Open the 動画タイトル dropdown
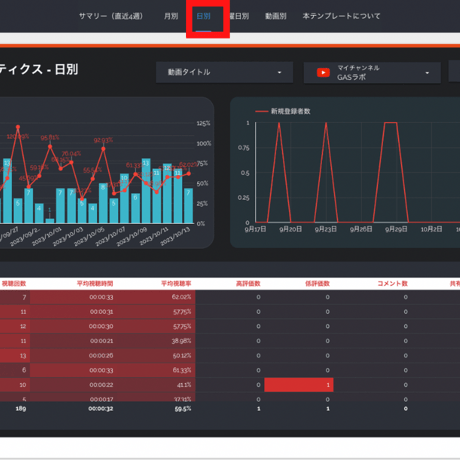 tap(224, 72)
